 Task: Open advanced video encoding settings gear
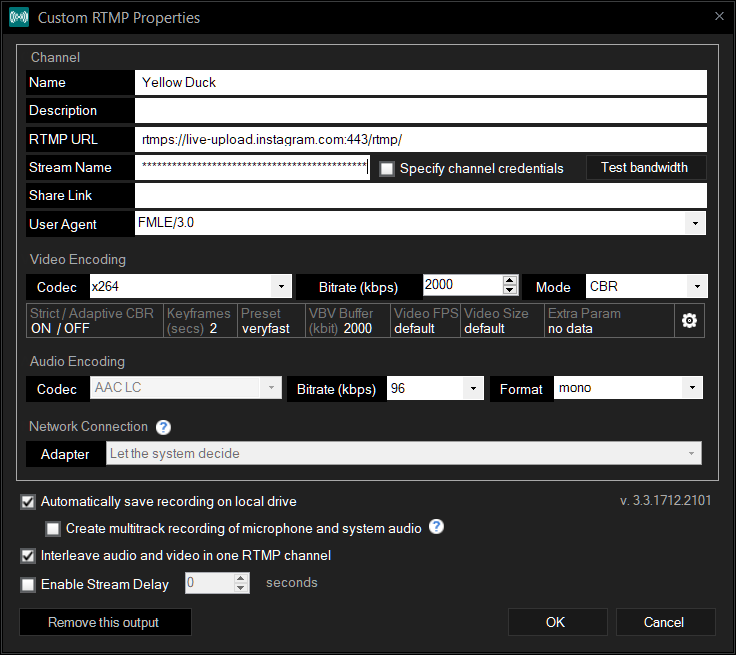point(689,321)
